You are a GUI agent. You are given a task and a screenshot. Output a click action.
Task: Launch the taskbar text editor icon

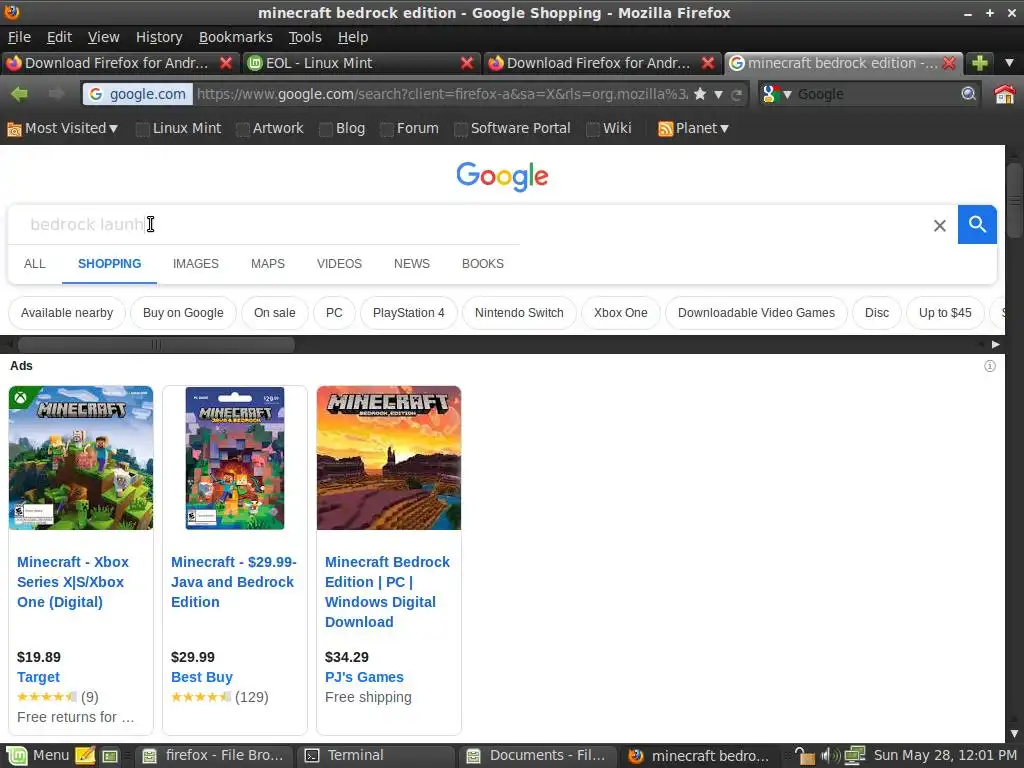point(85,756)
